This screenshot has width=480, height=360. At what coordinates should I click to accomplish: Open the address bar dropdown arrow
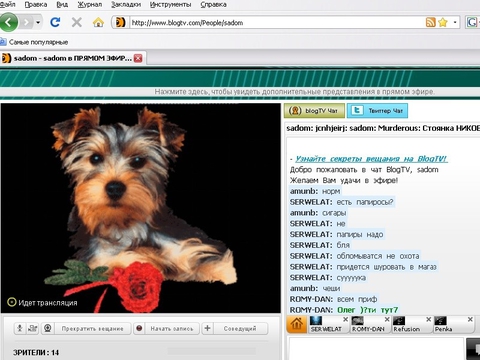(455, 22)
